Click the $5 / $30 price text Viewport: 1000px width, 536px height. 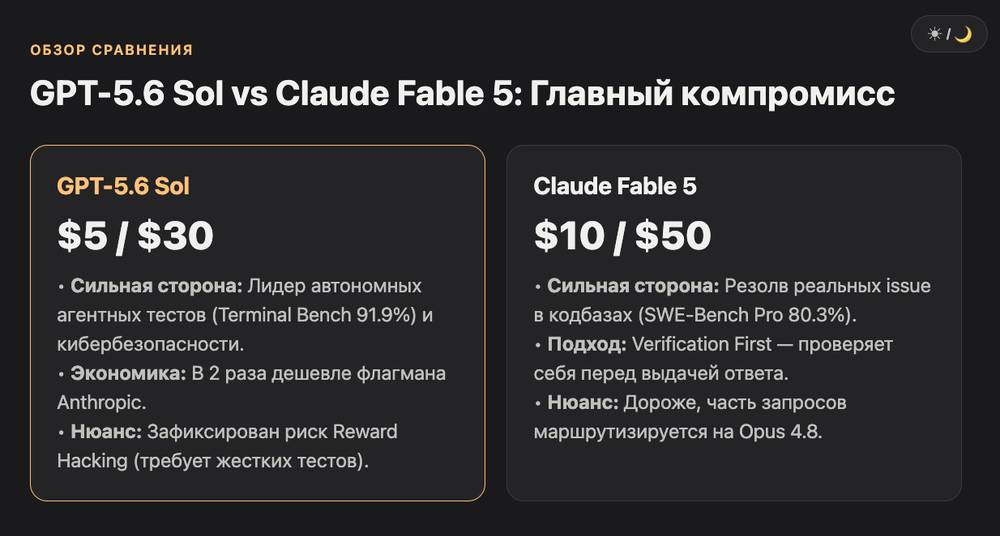[135, 236]
